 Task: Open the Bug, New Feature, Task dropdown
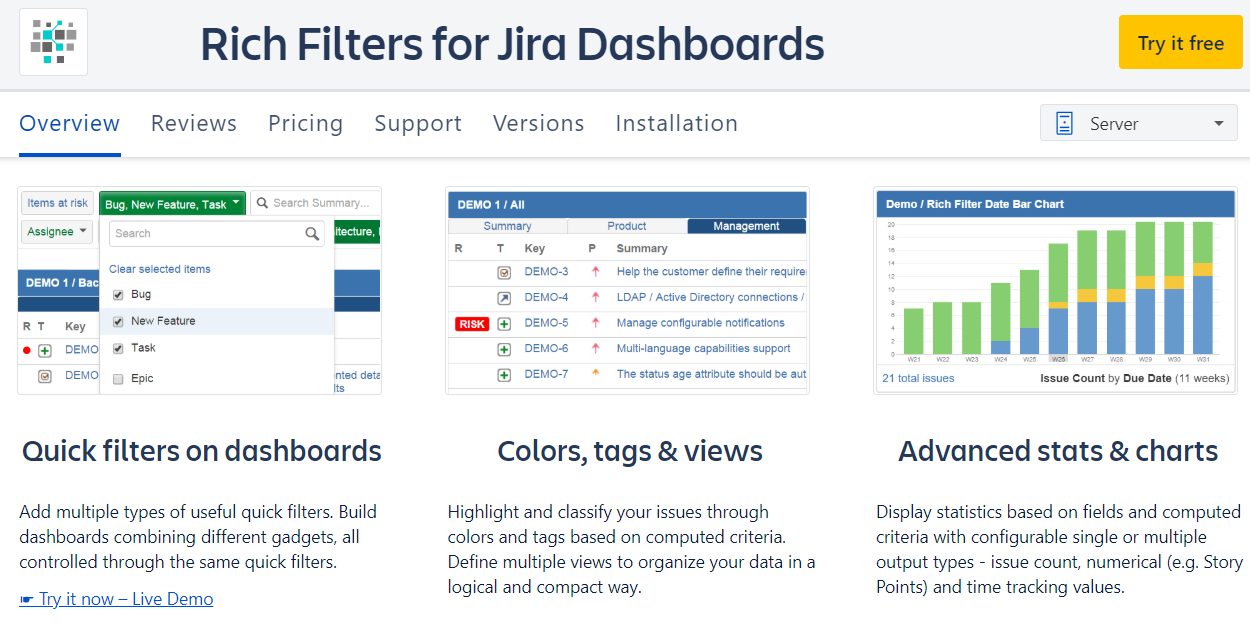(172, 204)
